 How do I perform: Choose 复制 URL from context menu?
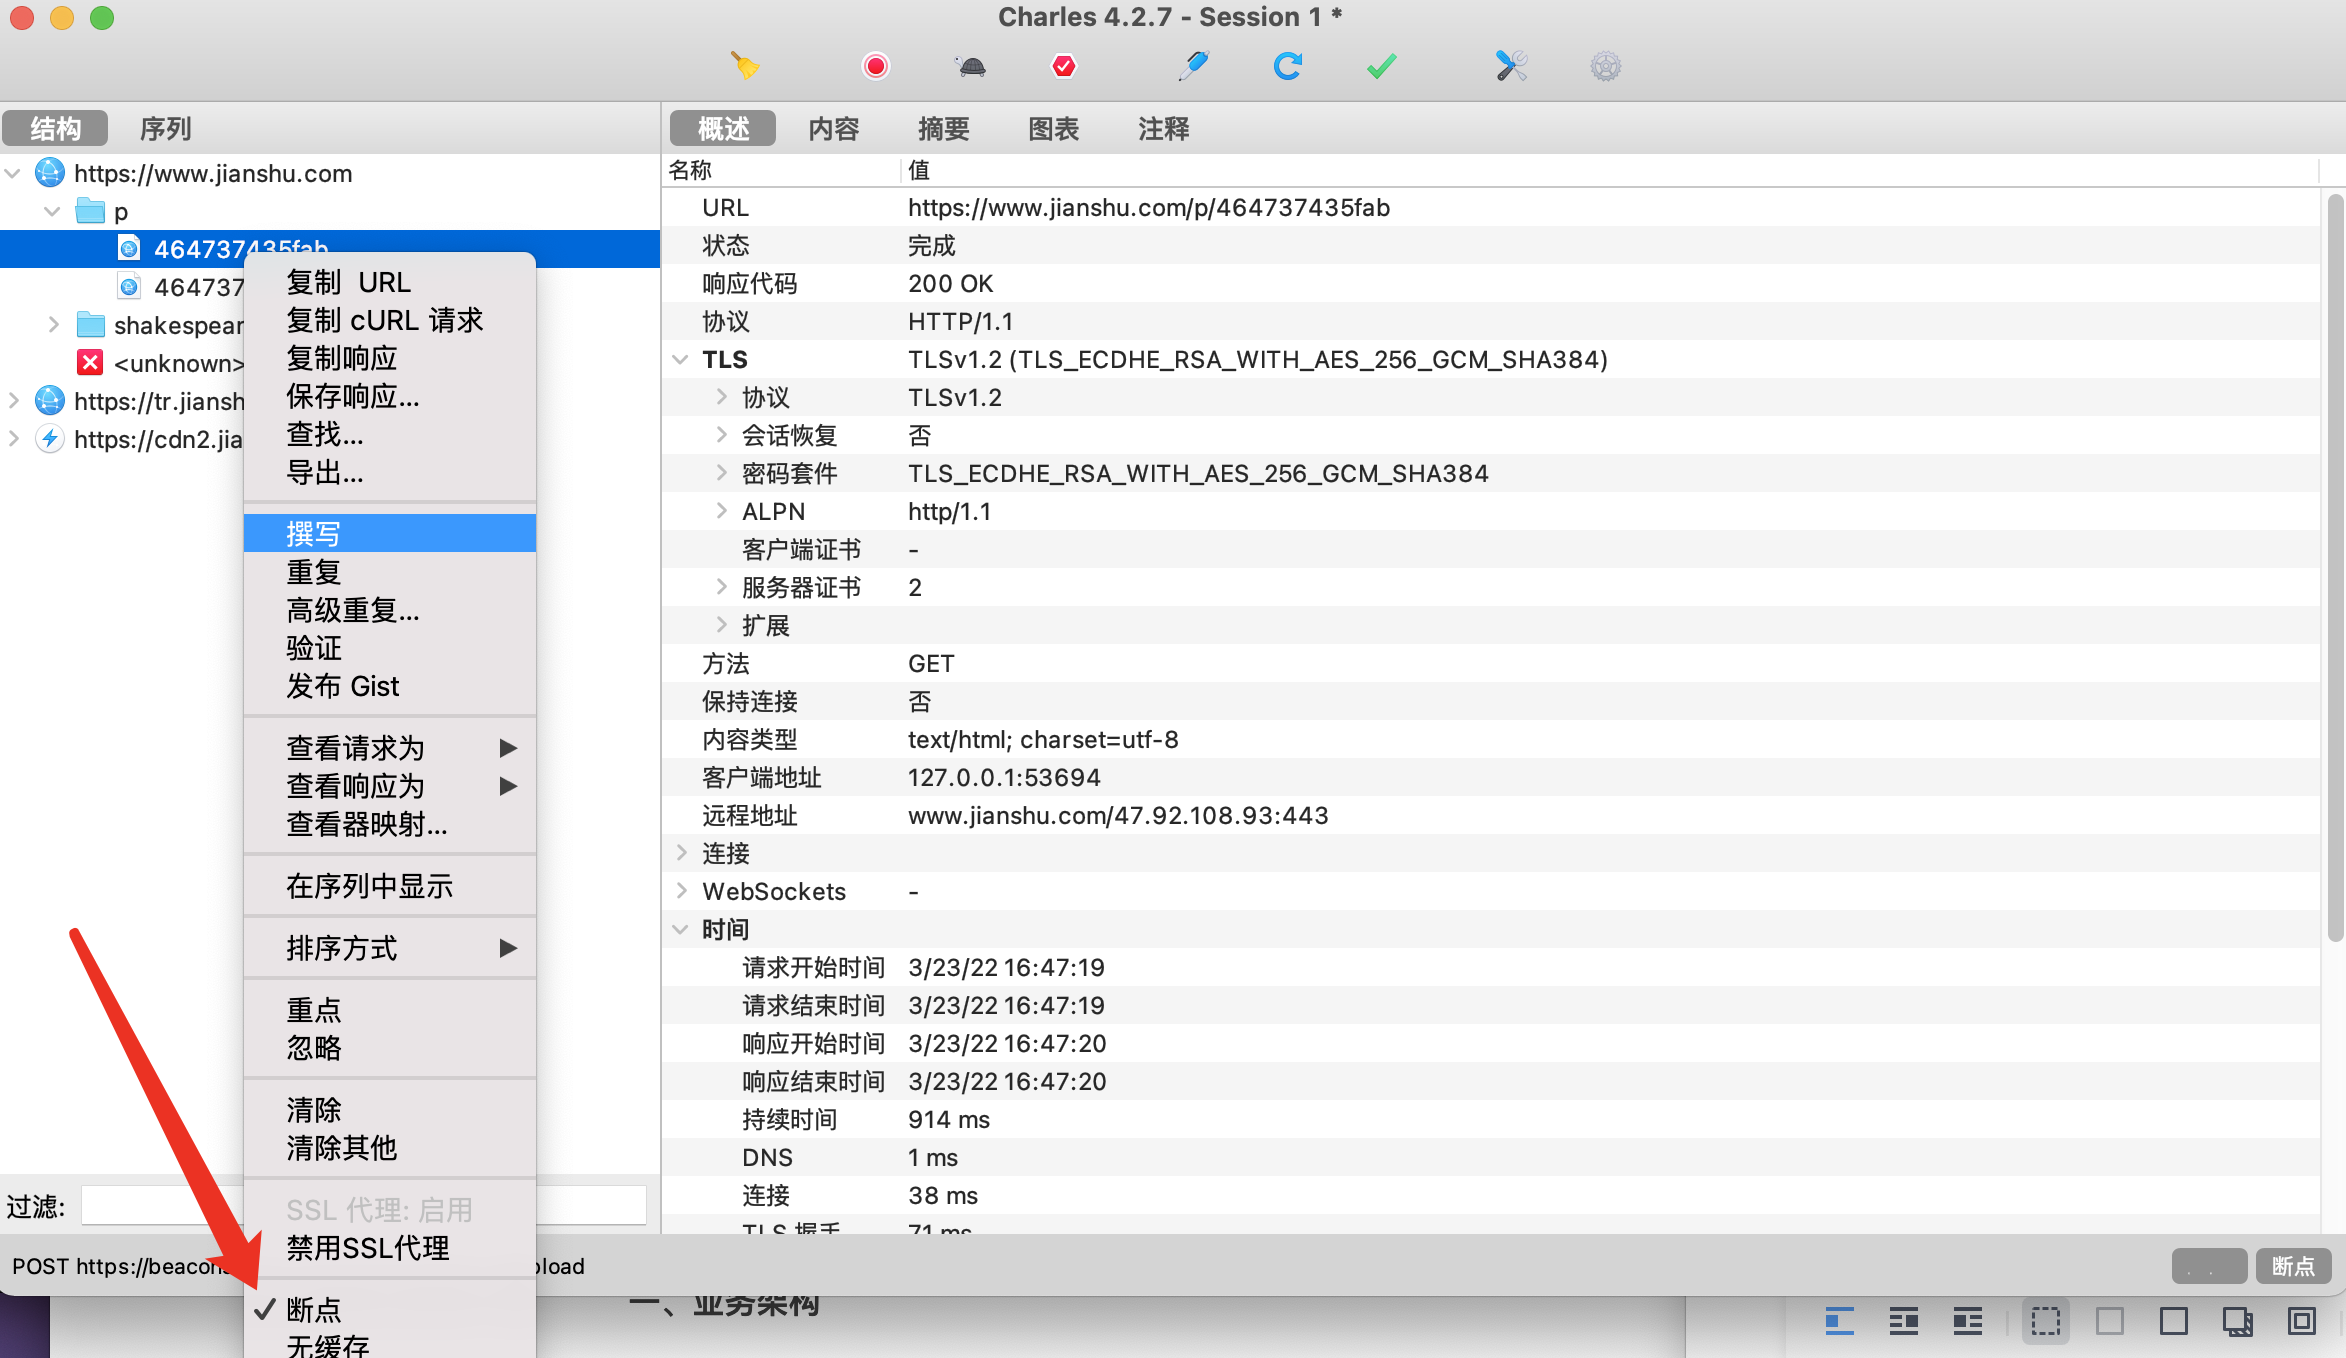(390, 282)
